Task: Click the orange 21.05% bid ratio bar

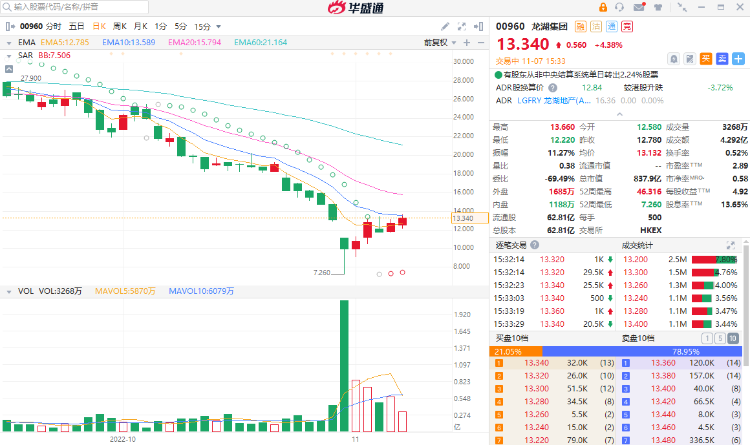Action: [516, 352]
